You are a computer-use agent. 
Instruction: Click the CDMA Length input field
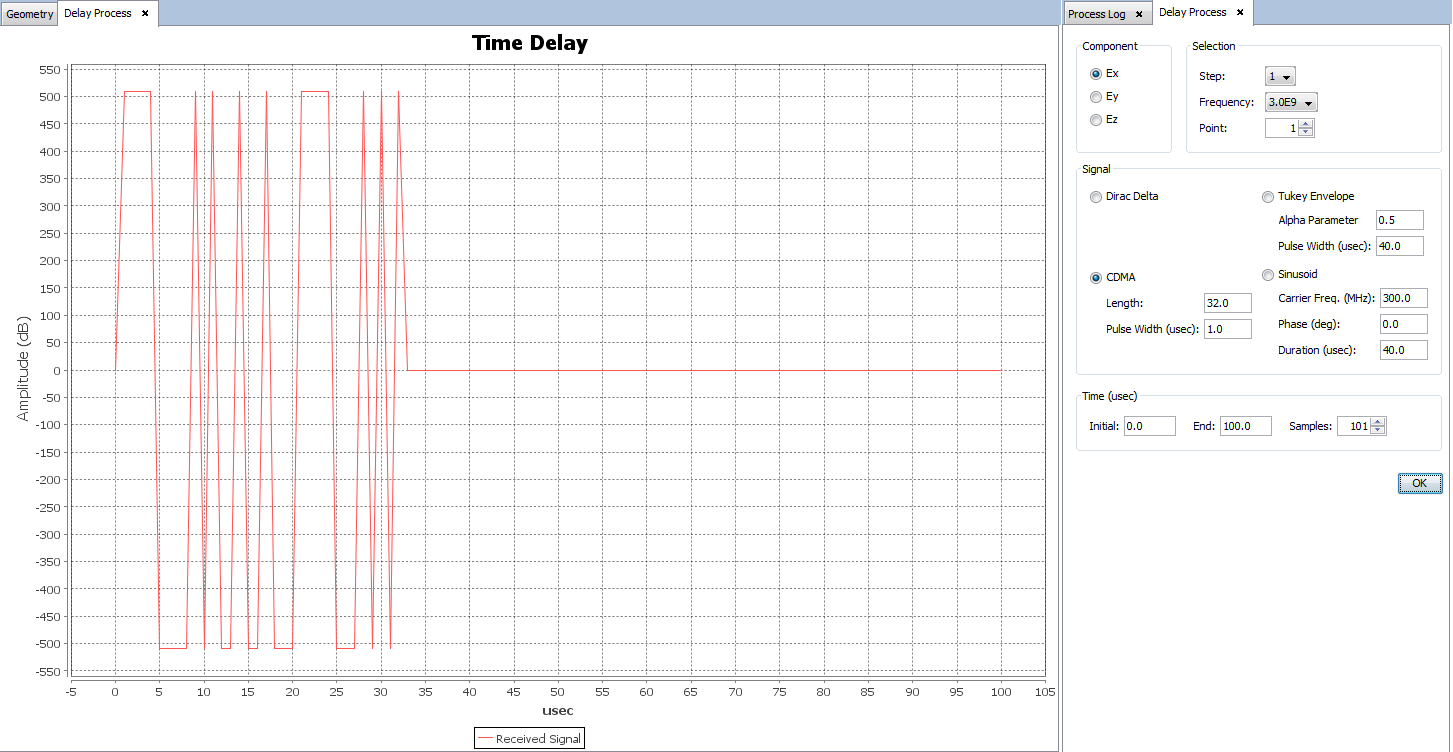click(1227, 303)
